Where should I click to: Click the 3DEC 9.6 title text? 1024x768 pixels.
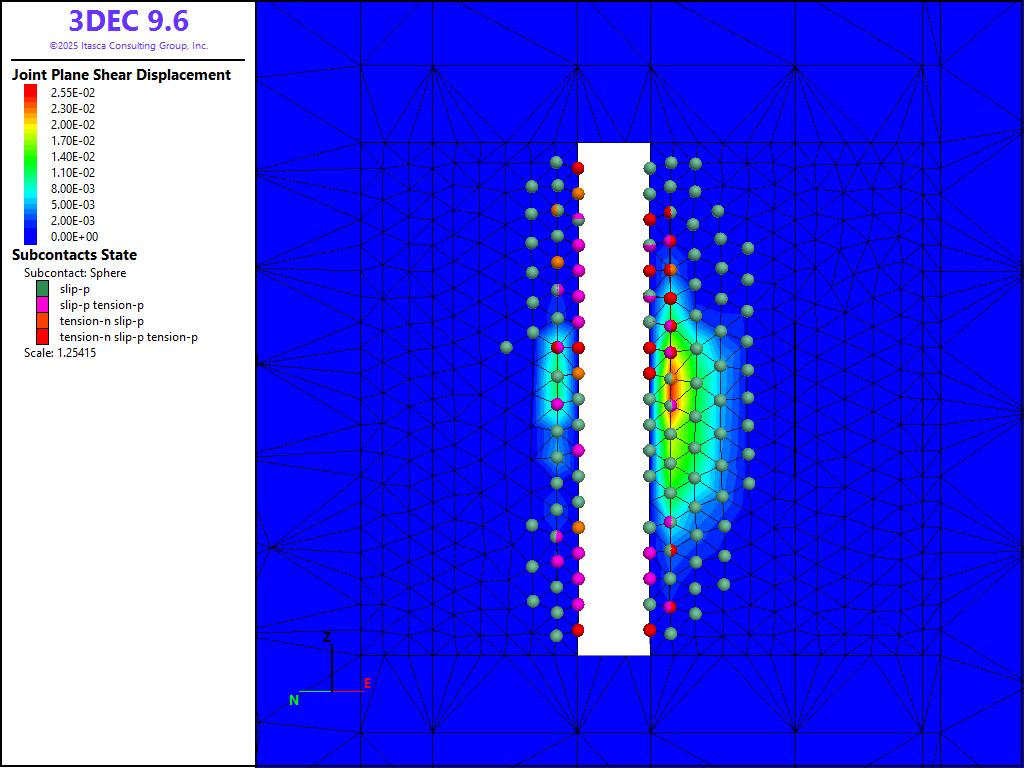pos(128,21)
